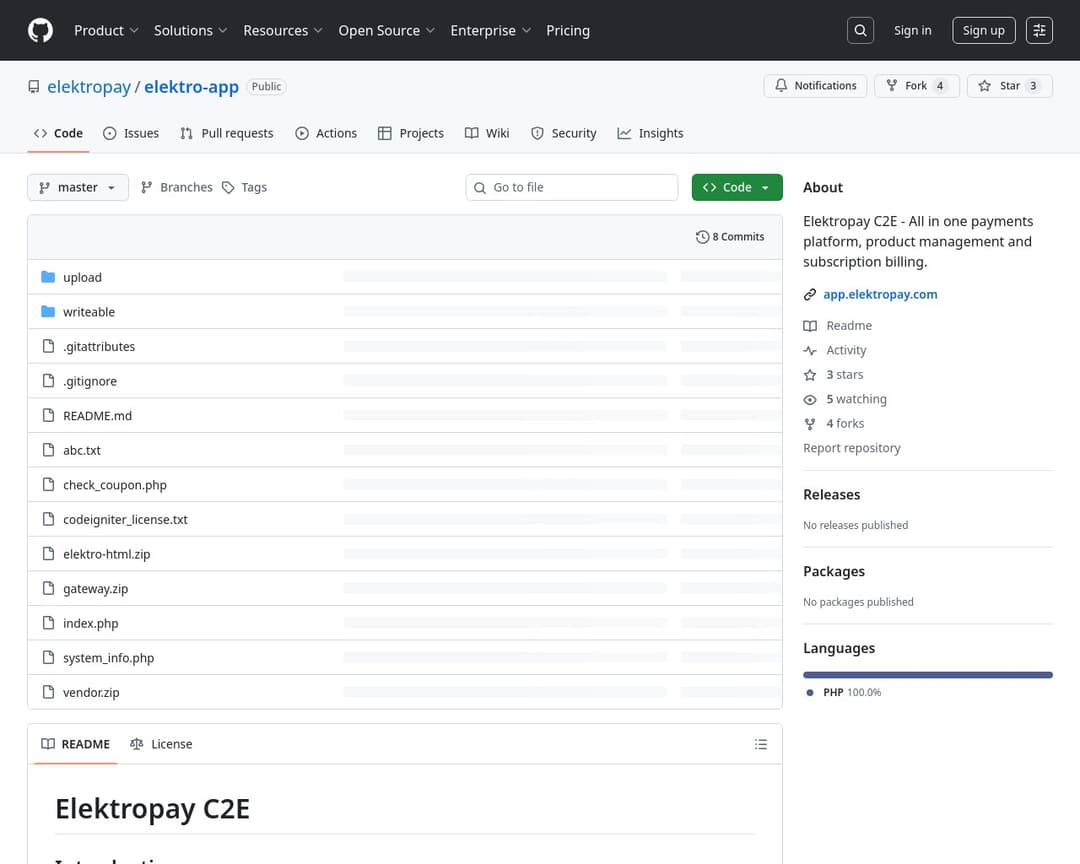View the 8 Commits history
This screenshot has height=864, width=1080.
730,237
